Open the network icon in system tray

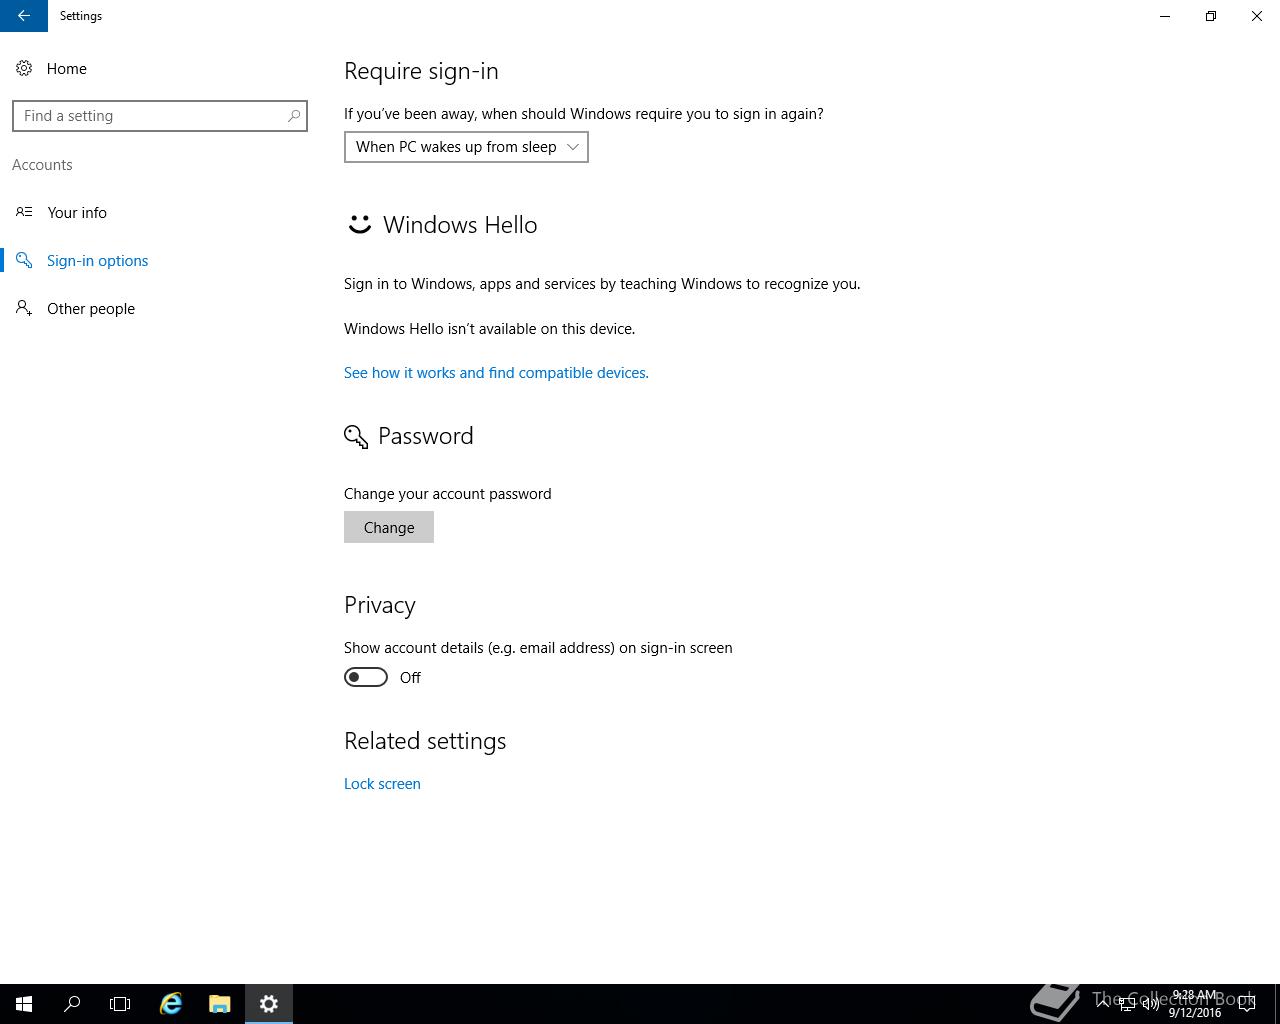(x=1126, y=1004)
